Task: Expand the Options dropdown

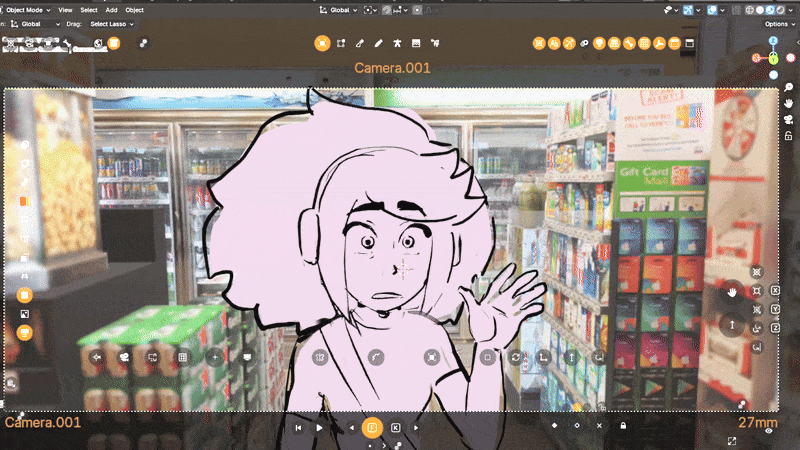Action: (x=780, y=24)
